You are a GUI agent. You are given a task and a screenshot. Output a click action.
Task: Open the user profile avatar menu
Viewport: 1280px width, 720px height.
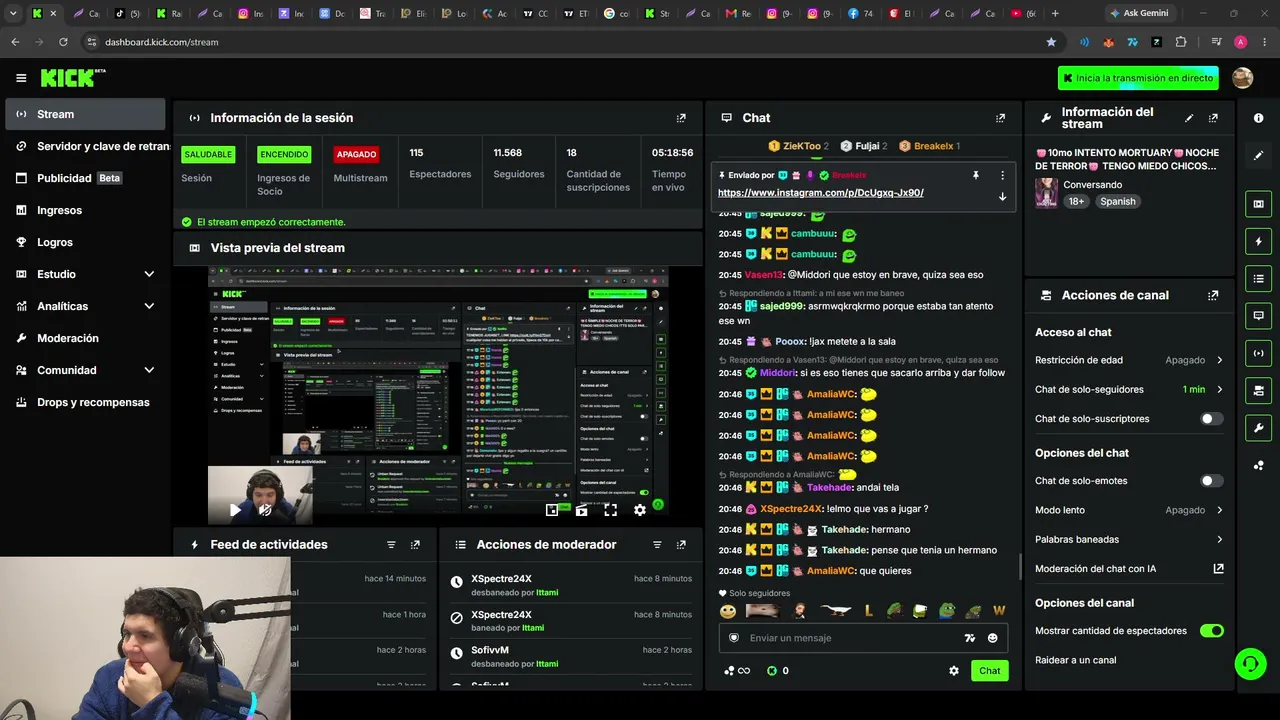pos(1243,78)
